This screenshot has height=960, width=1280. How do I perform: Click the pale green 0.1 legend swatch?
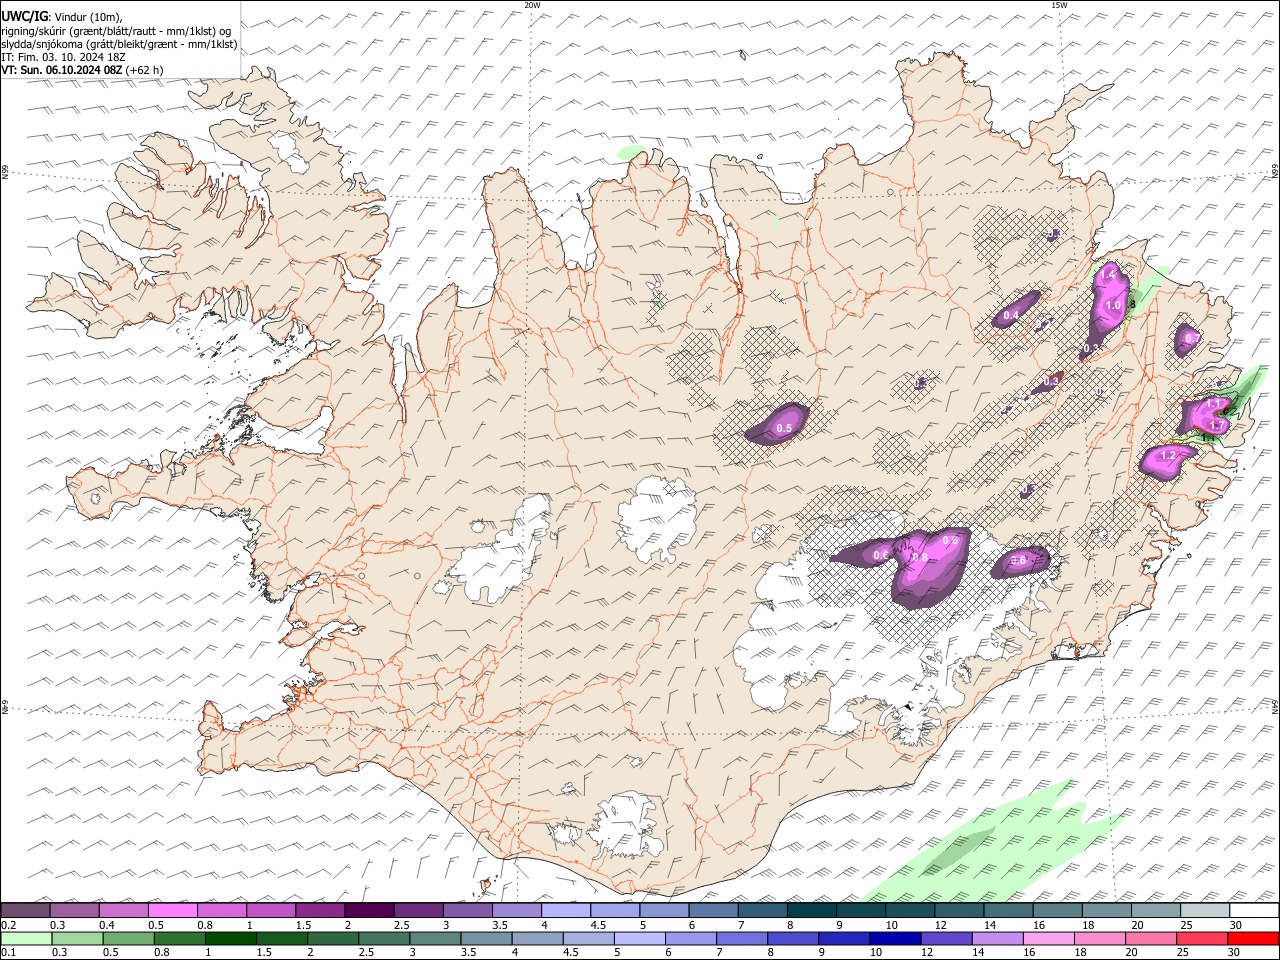25,939
